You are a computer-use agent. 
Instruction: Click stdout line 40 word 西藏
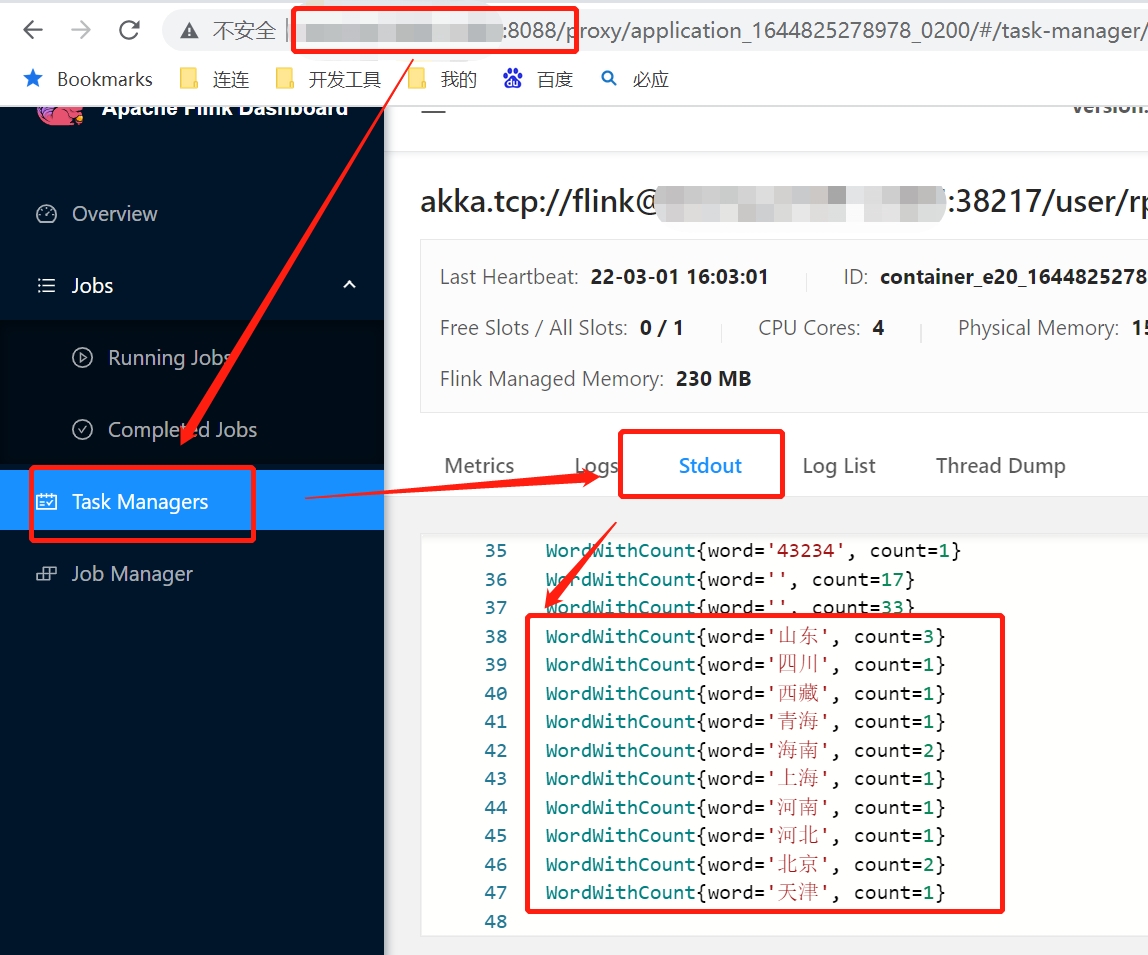[797, 694]
